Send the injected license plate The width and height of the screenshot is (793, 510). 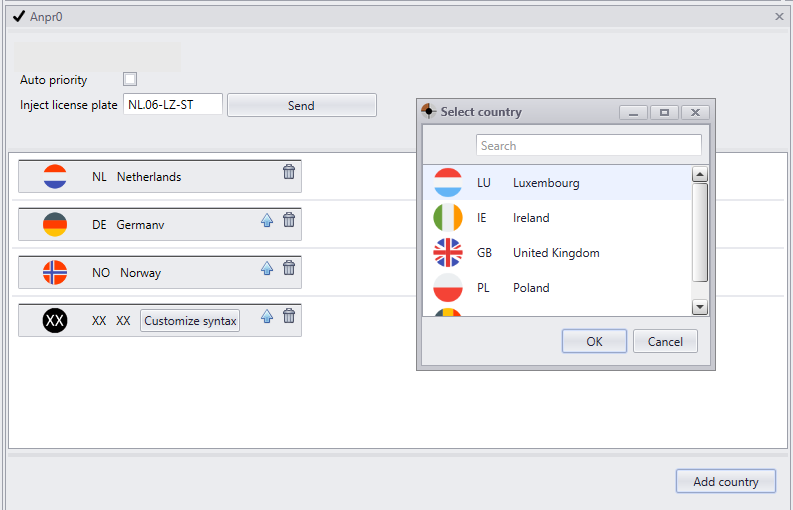point(302,105)
